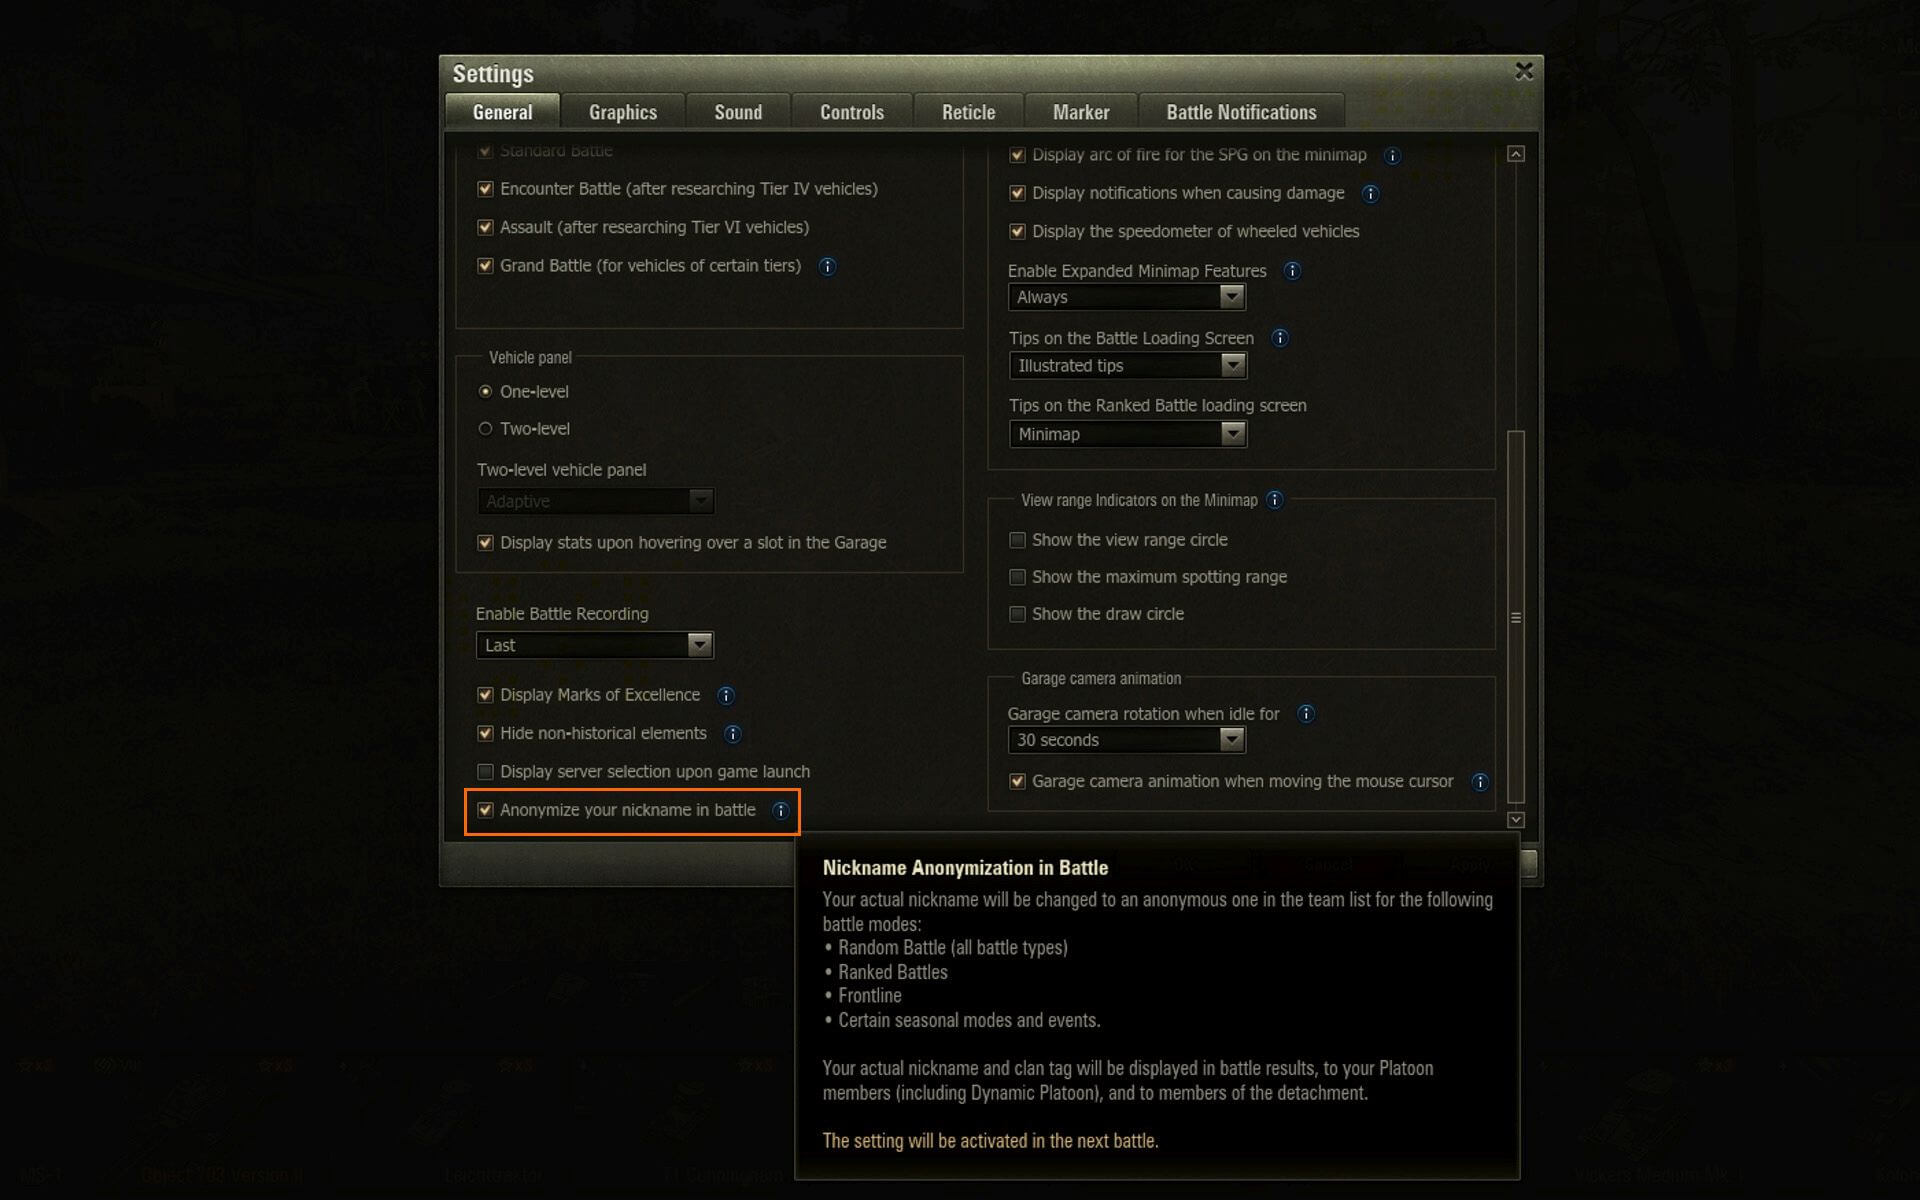Screen dimensions: 1920x1200
Task: Switch to the Graphics settings tab
Action: 621,111
